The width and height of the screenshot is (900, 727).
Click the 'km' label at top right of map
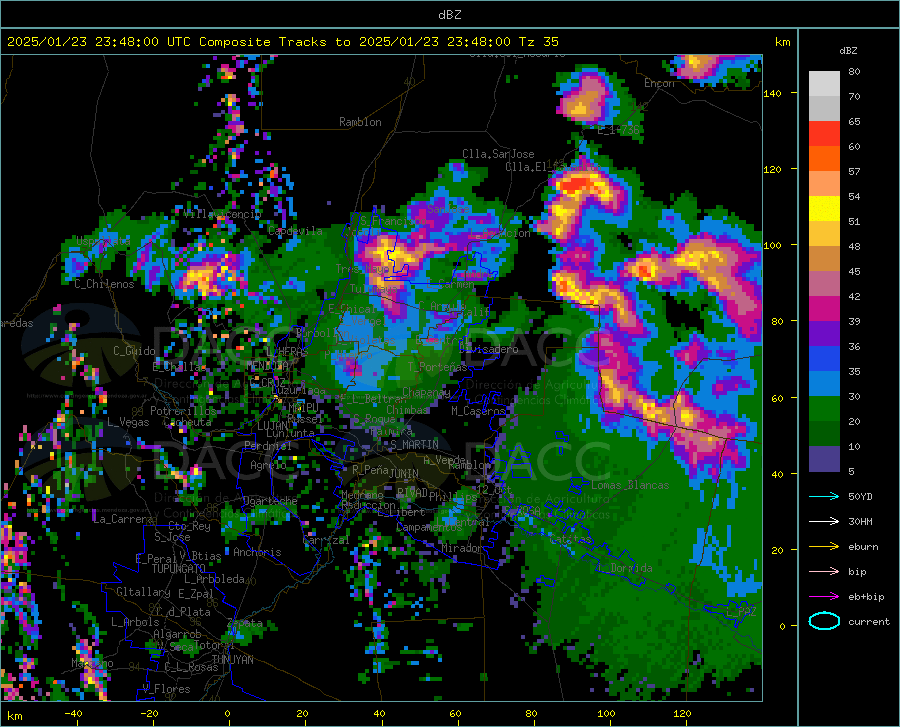pos(782,42)
